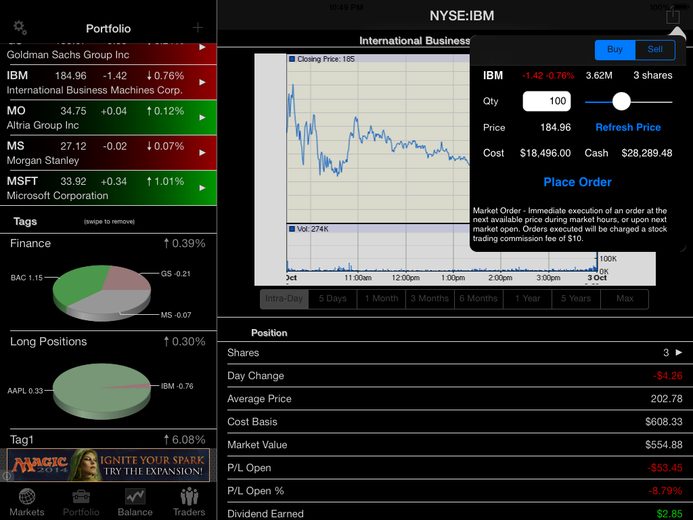Screen dimensions: 693x520
Task: Tap the Magic 2014 ad banner
Action: [x=108, y=465]
